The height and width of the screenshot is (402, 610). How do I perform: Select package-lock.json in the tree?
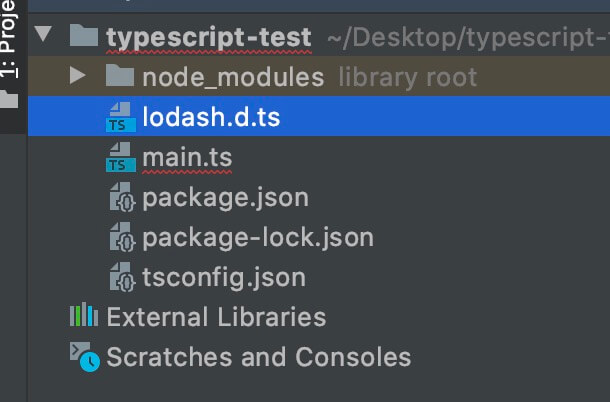click(257, 238)
